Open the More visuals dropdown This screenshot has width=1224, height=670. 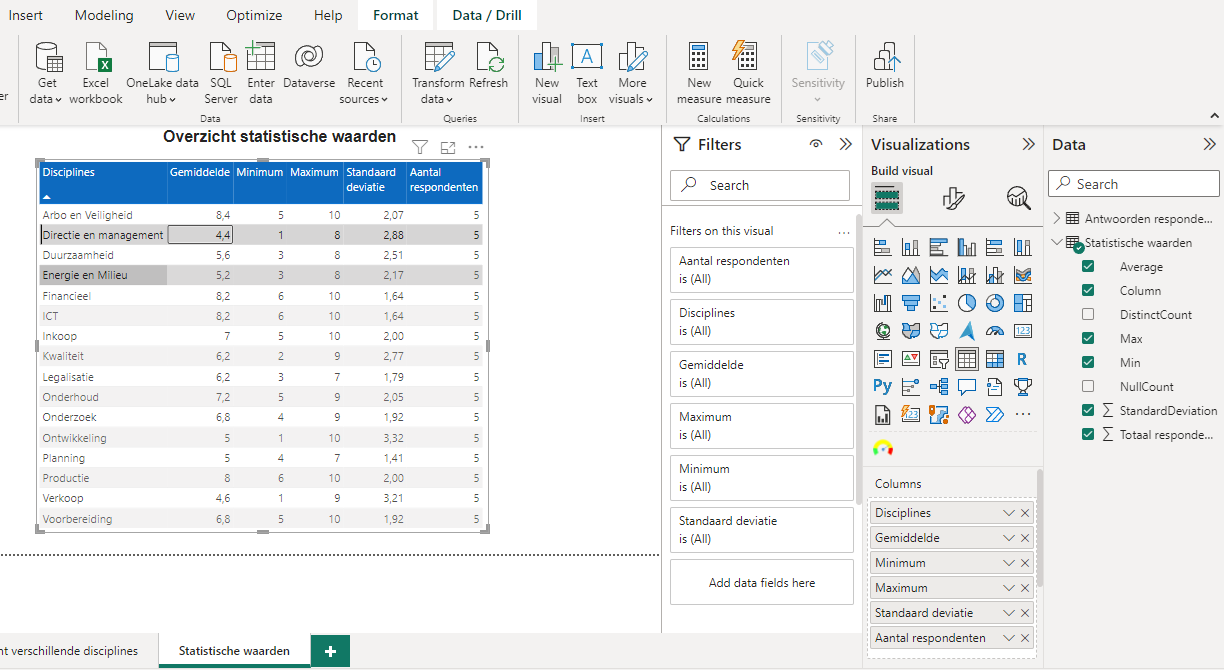click(632, 73)
